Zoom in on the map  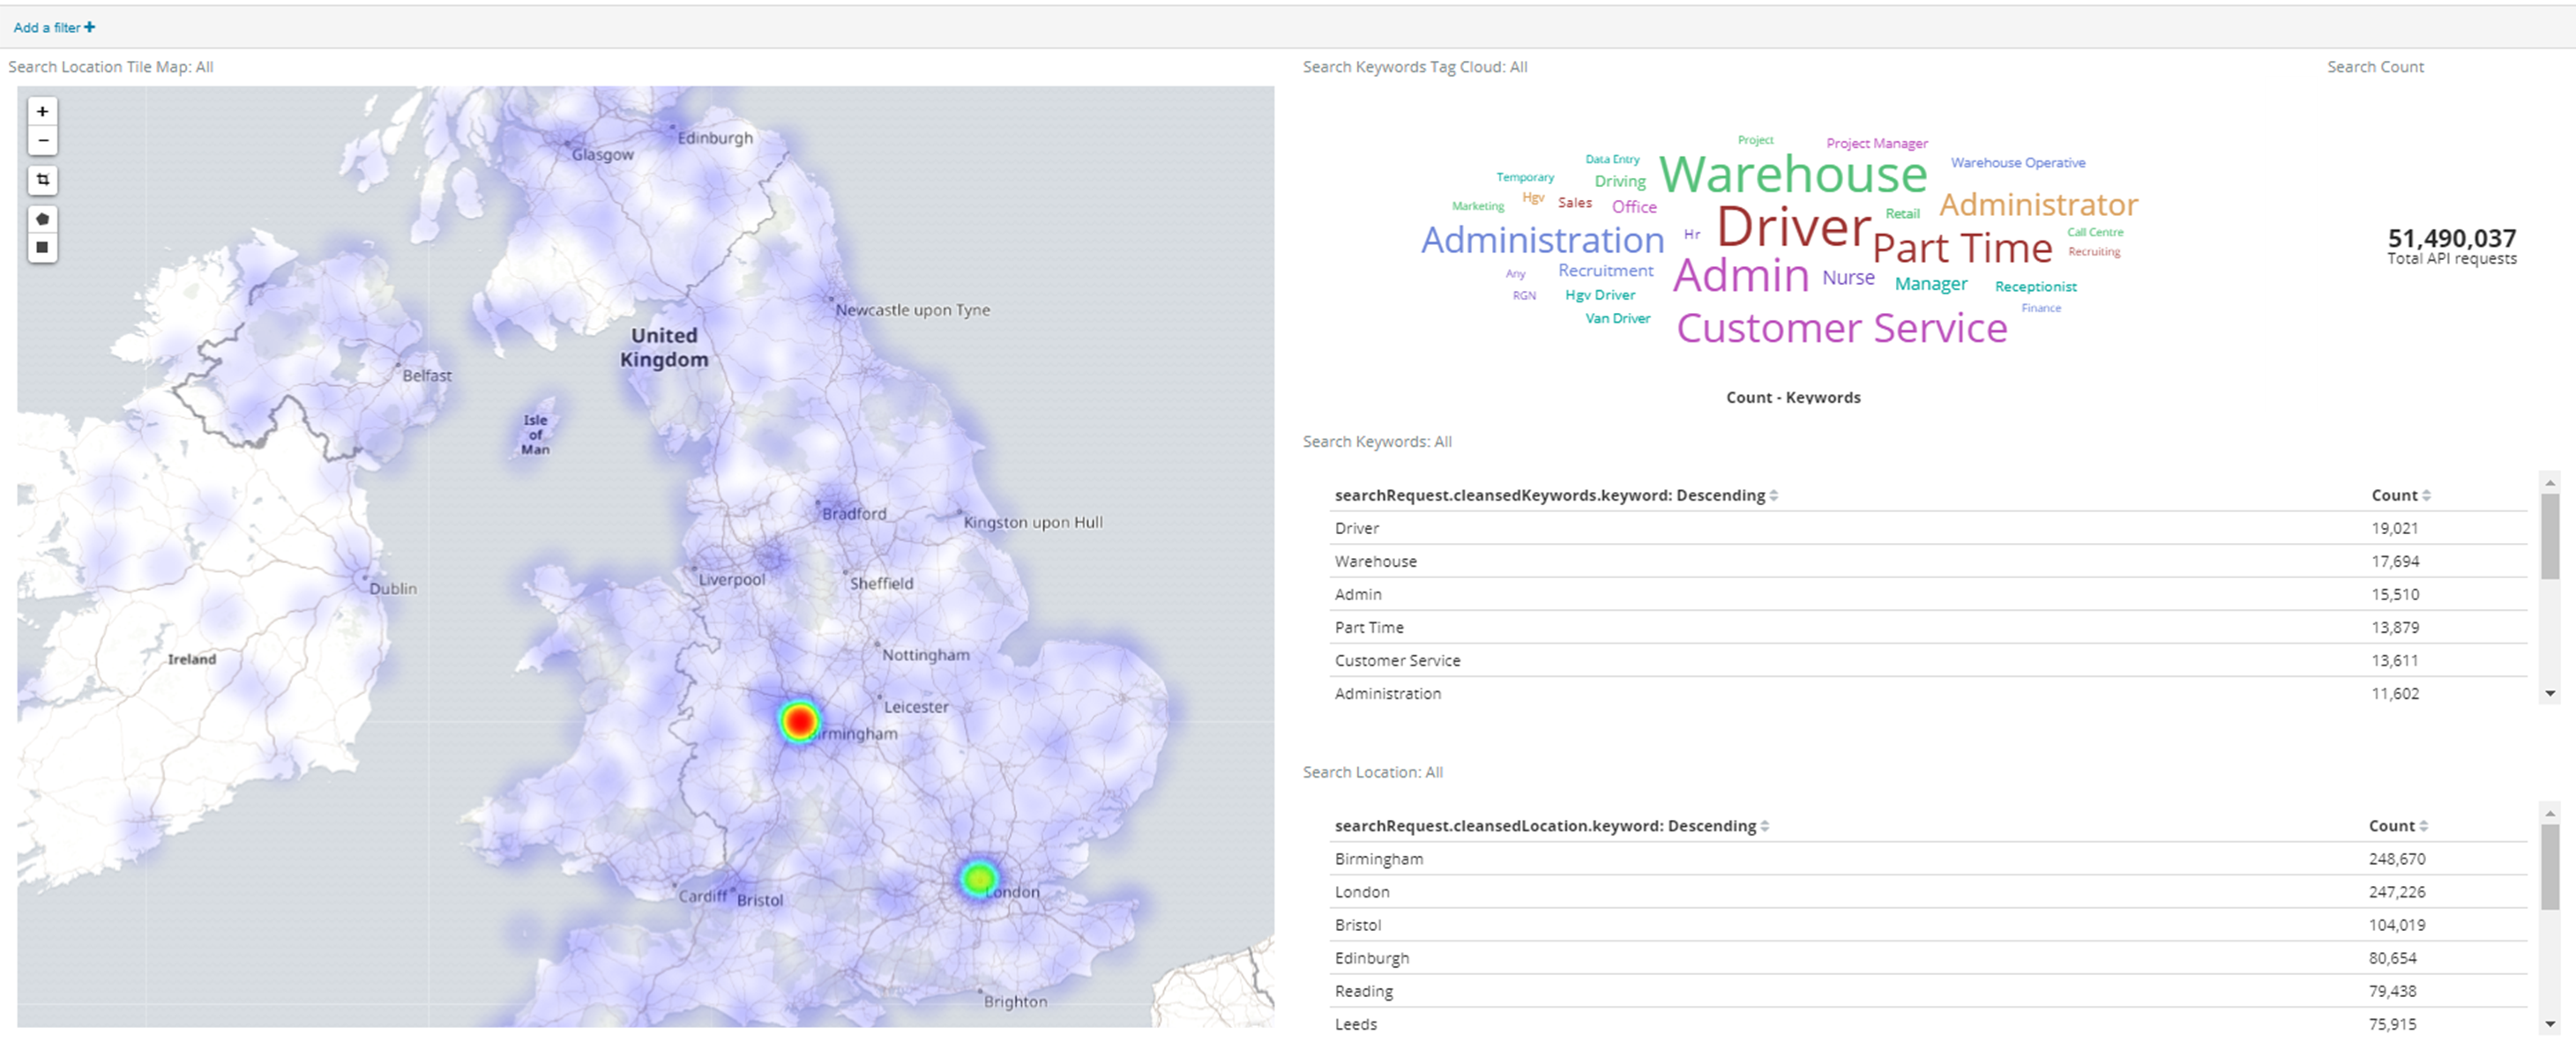click(42, 111)
